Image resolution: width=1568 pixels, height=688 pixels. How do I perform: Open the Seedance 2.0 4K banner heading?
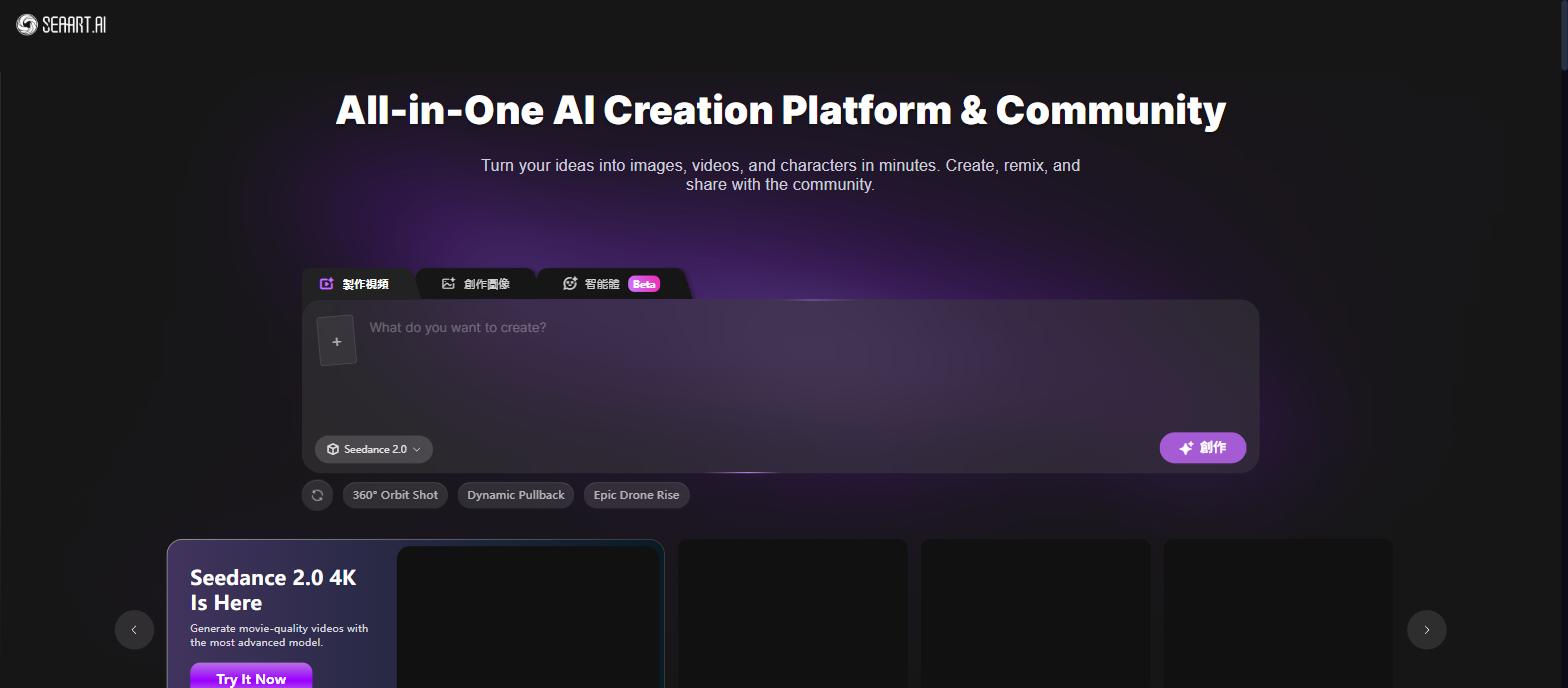pyautogui.click(x=273, y=590)
